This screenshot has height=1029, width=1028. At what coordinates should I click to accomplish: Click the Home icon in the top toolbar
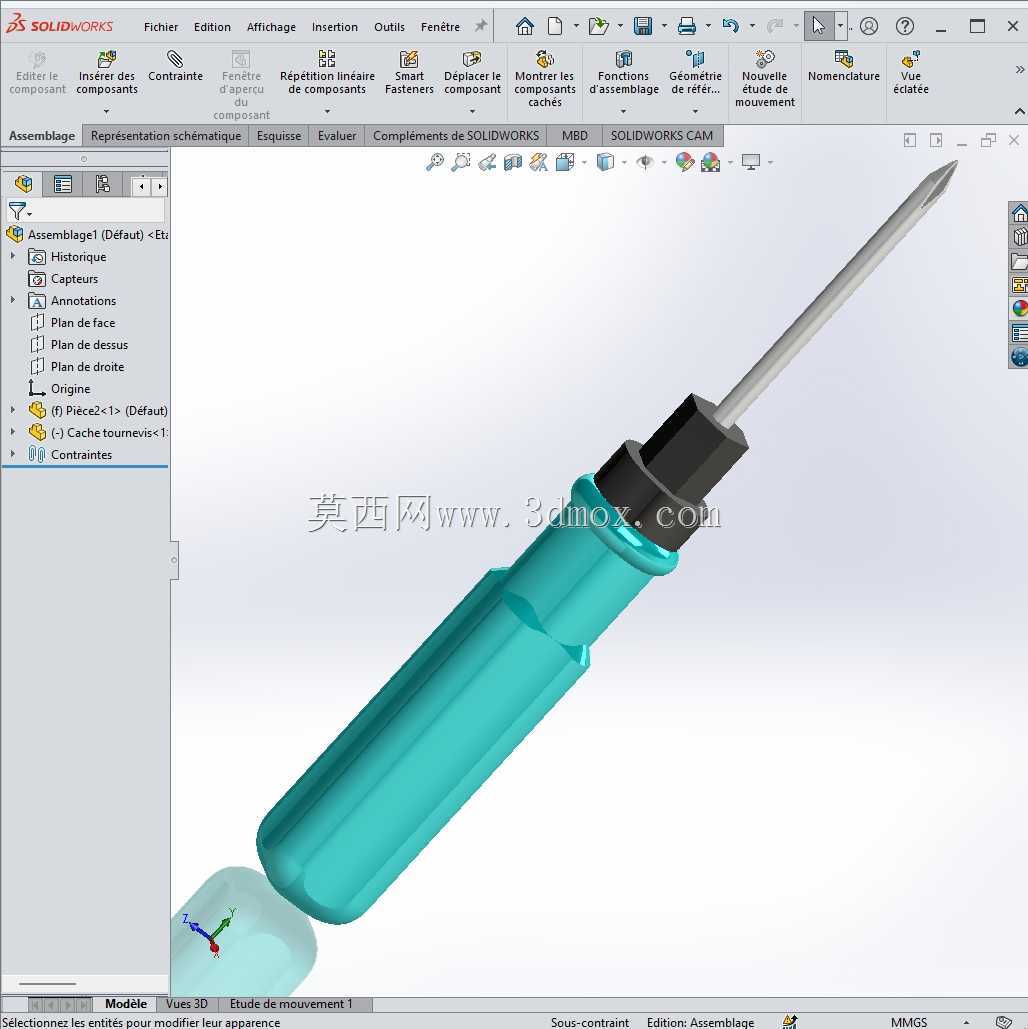click(x=525, y=26)
